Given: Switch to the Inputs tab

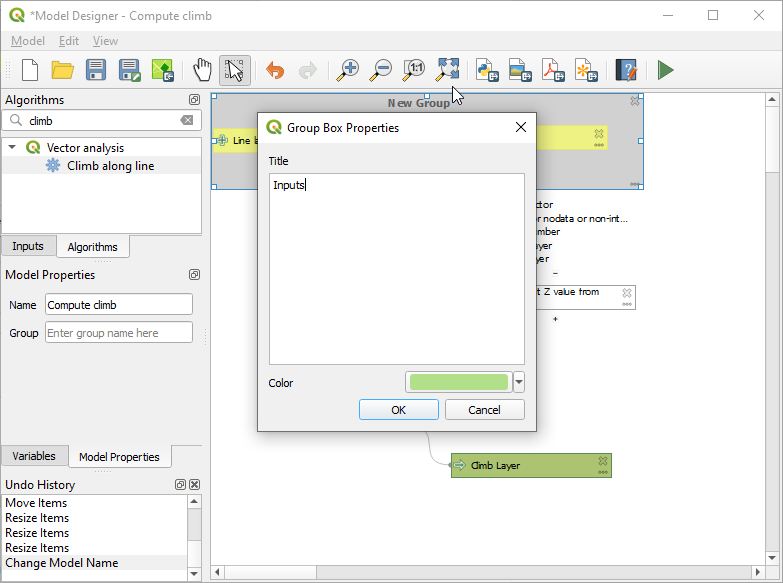Looking at the screenshot, I should tap(28, 246).
